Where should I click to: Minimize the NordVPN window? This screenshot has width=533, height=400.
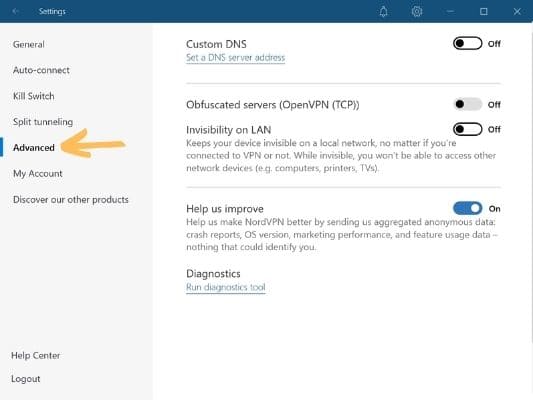point(450,12)
